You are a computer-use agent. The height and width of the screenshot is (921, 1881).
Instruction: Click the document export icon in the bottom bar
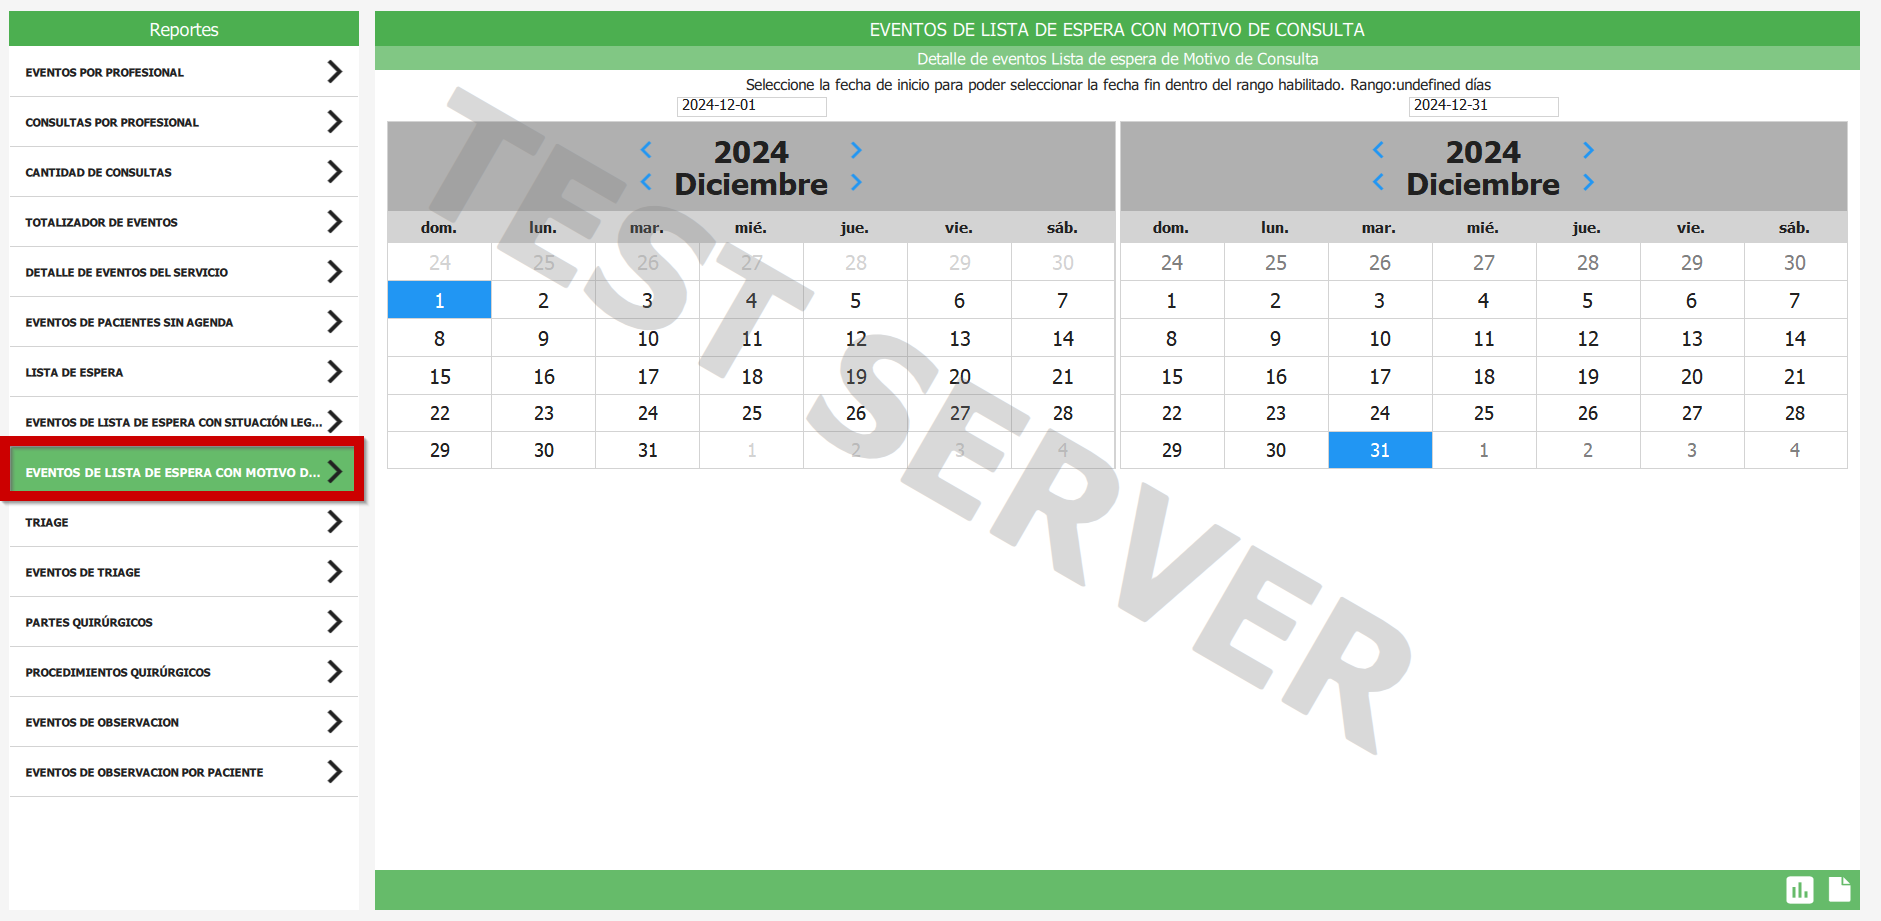[x=1839, y=889]
